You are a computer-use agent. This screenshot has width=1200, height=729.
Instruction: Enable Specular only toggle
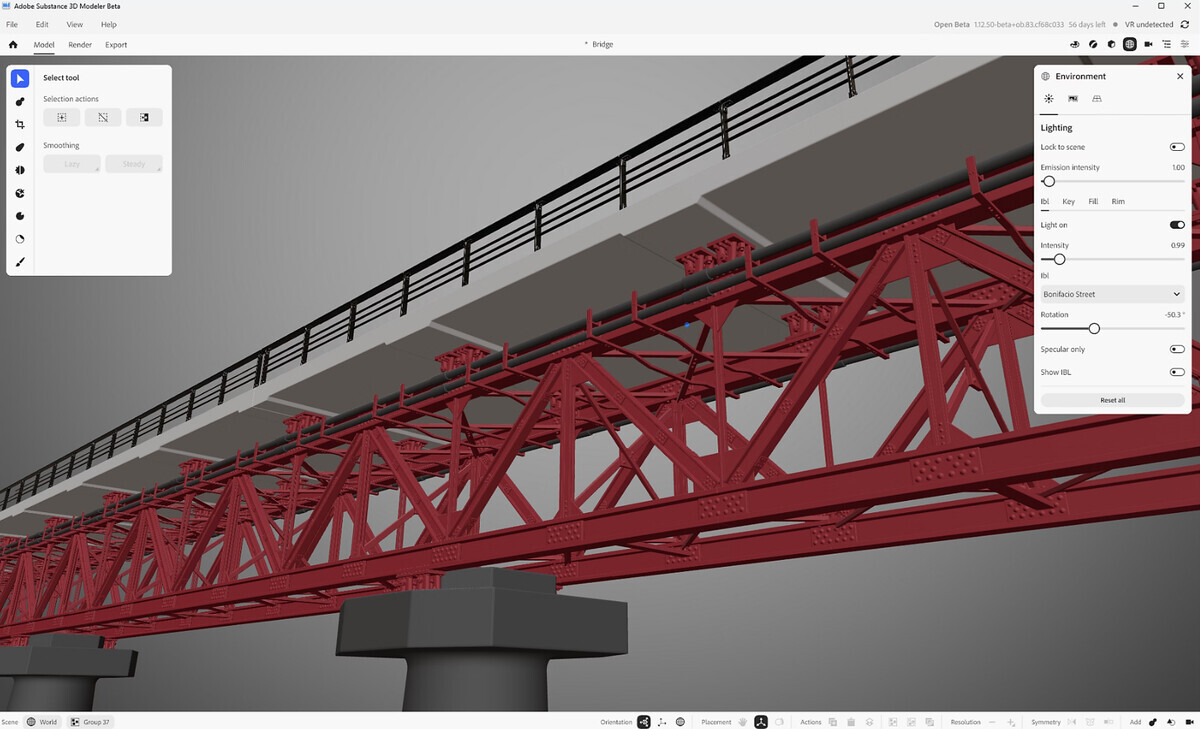coord(1177,349)
